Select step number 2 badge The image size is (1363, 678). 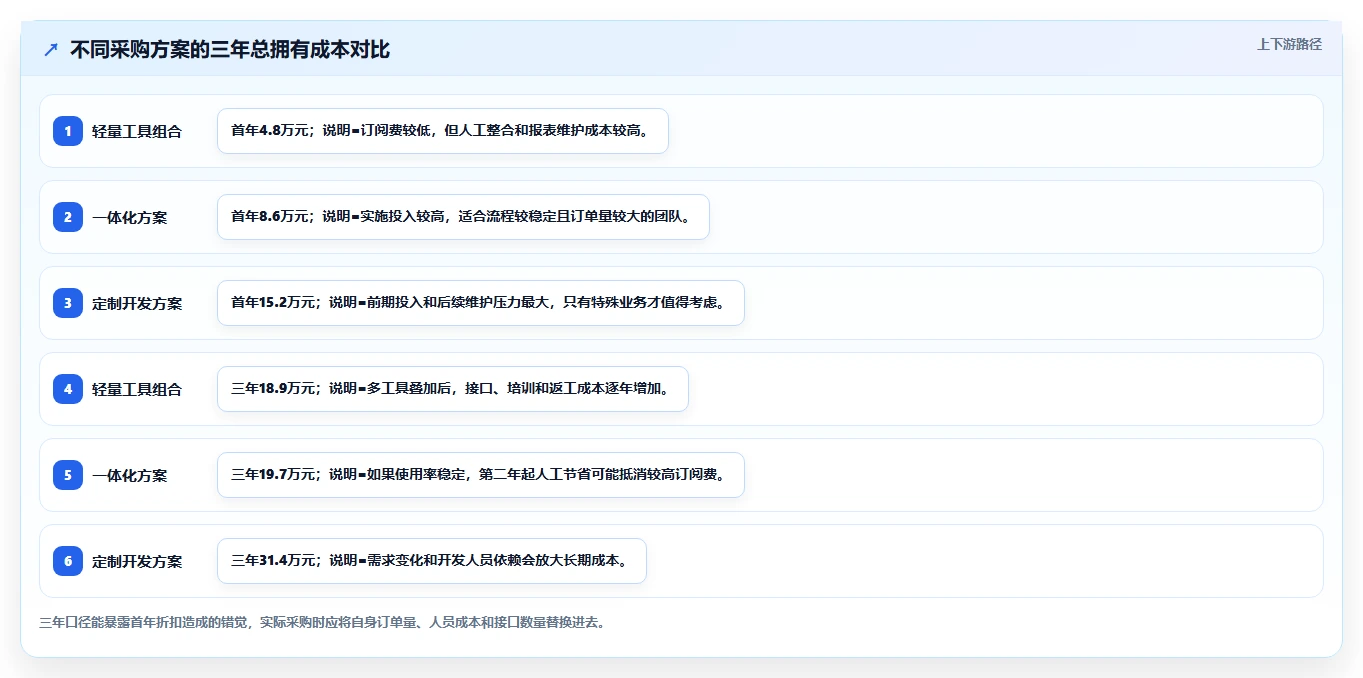point(68,217)
